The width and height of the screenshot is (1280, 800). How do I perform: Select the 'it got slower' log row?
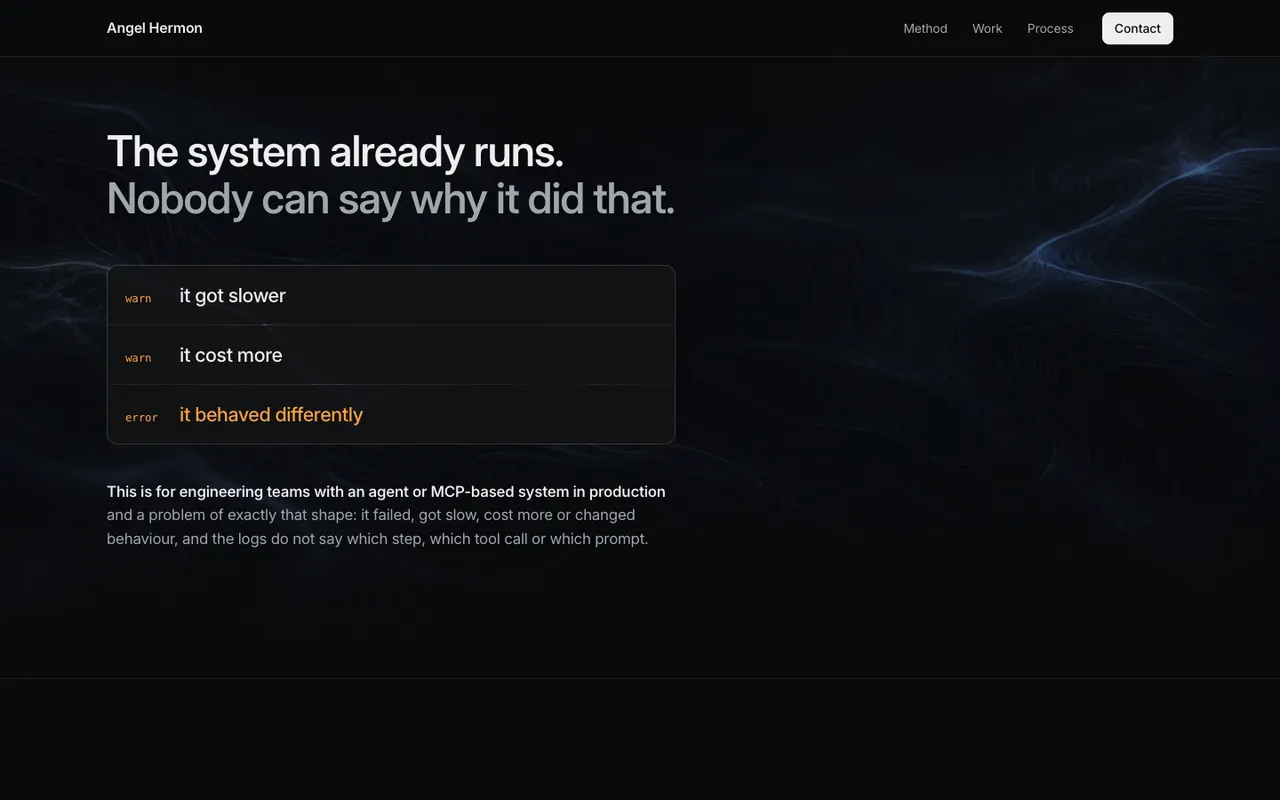[391, 295]
